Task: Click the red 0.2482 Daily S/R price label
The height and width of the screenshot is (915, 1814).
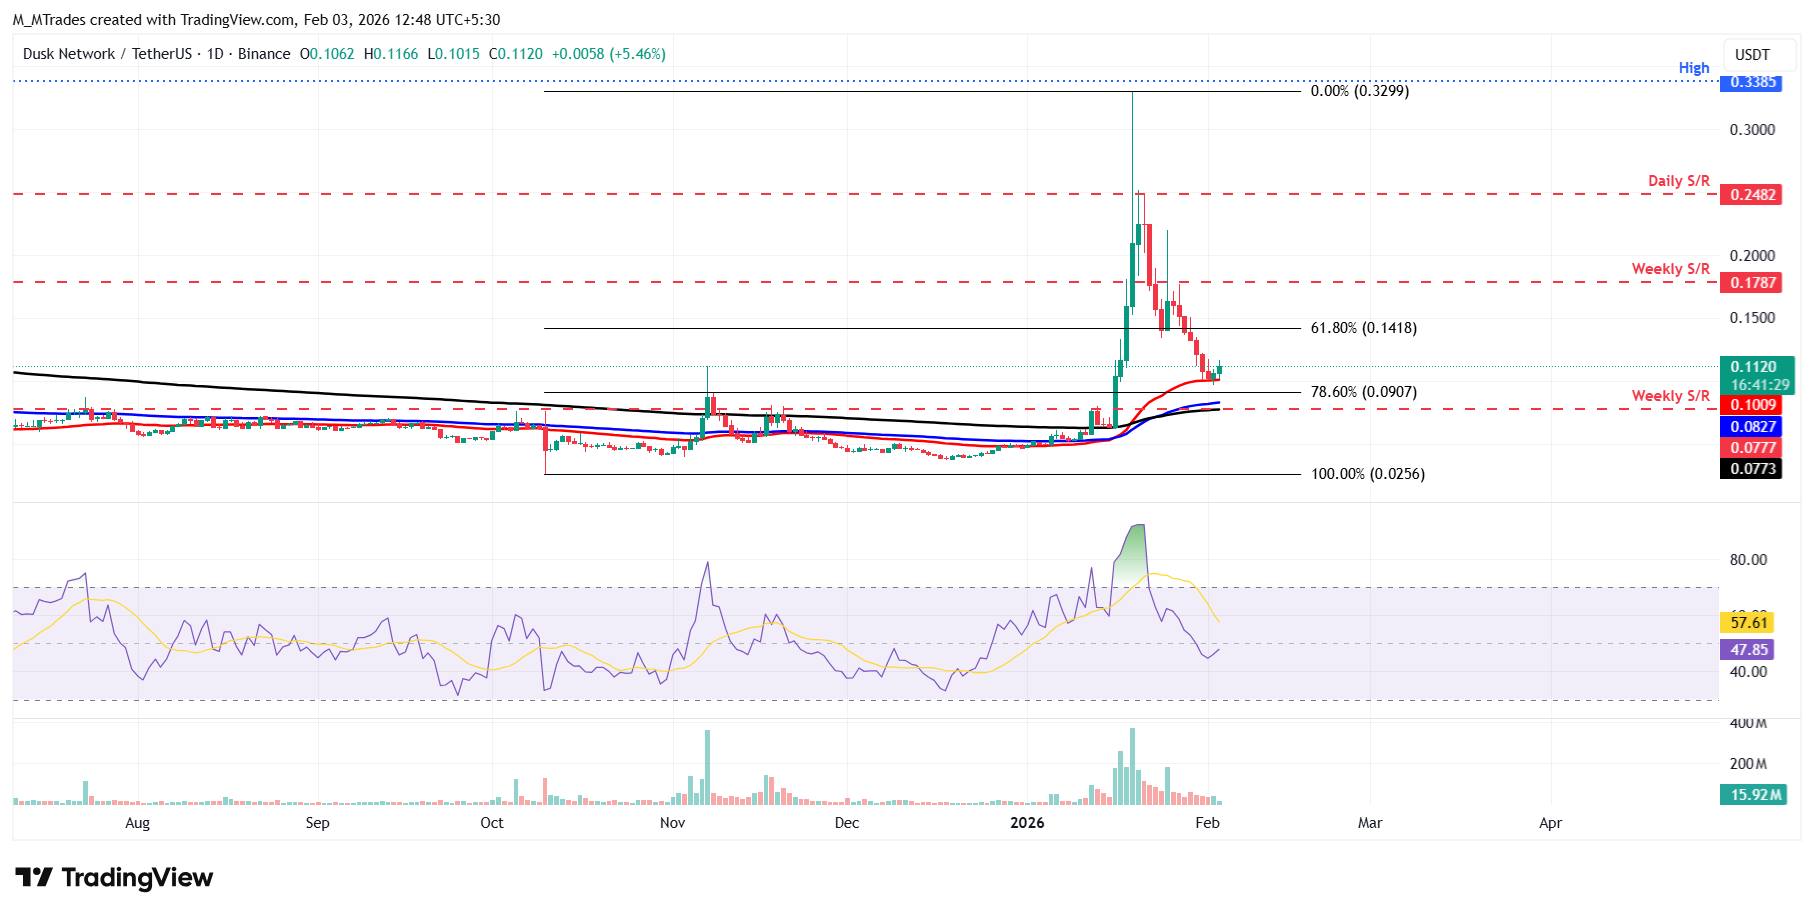Action: pyautogui.click(x=1752, y=196)
